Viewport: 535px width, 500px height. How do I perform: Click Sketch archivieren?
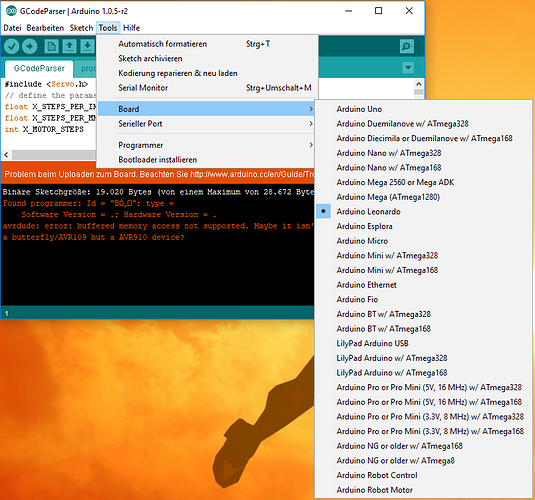(x=206, y=59)
